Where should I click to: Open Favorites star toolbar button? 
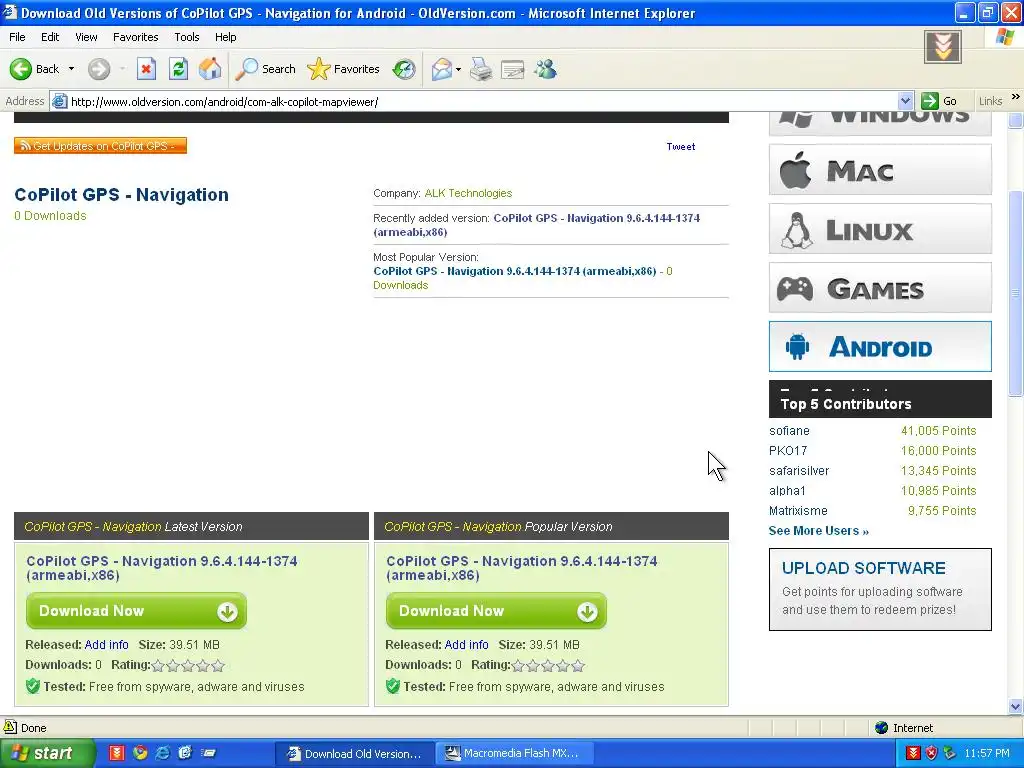(x=343, y=69)
